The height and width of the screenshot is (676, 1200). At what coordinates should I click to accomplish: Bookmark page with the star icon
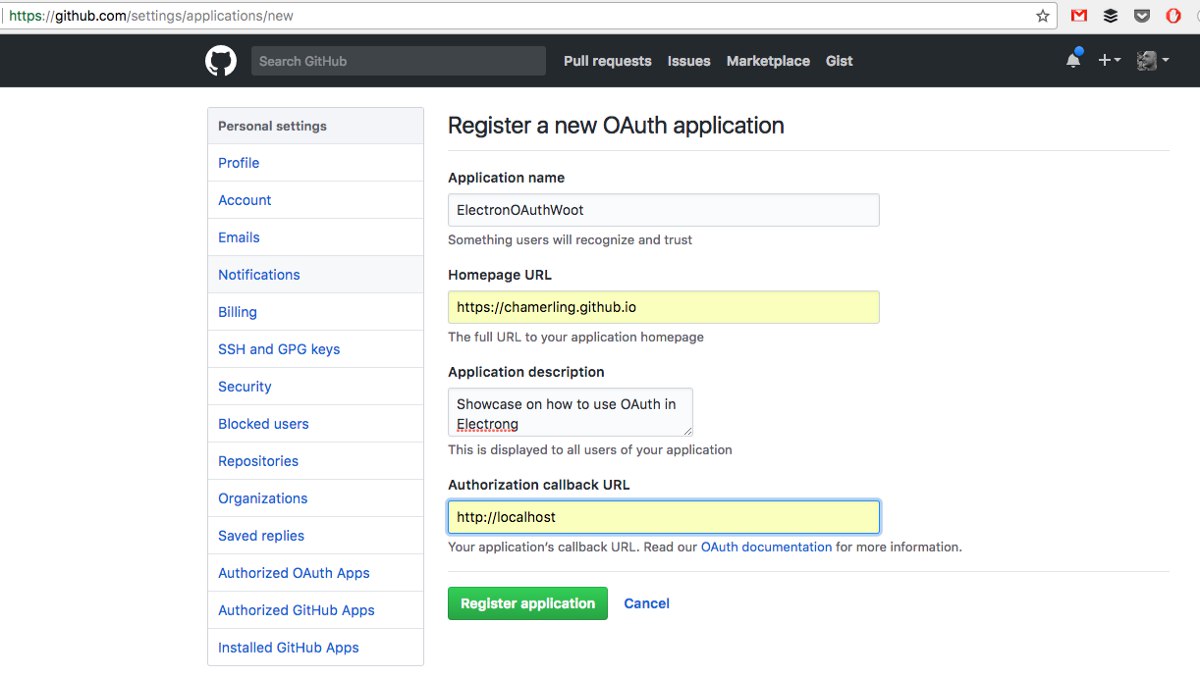1043,16
